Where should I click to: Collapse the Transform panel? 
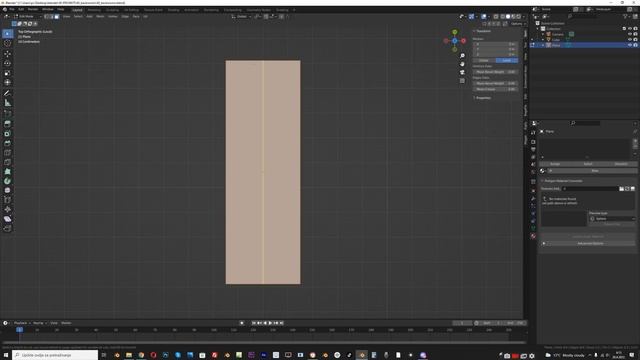[483, 31]
